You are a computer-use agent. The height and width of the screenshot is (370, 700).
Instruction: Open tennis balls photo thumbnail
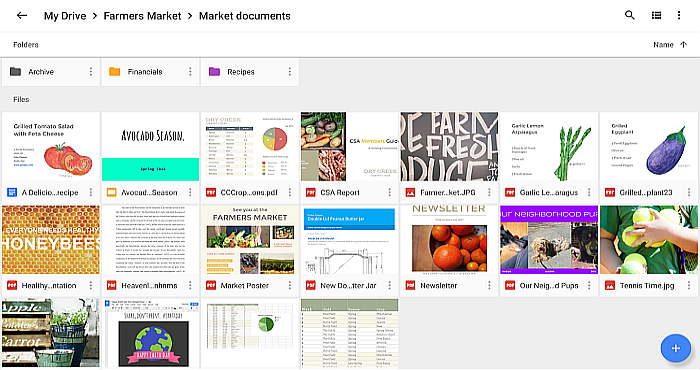(x=649, y=240)
